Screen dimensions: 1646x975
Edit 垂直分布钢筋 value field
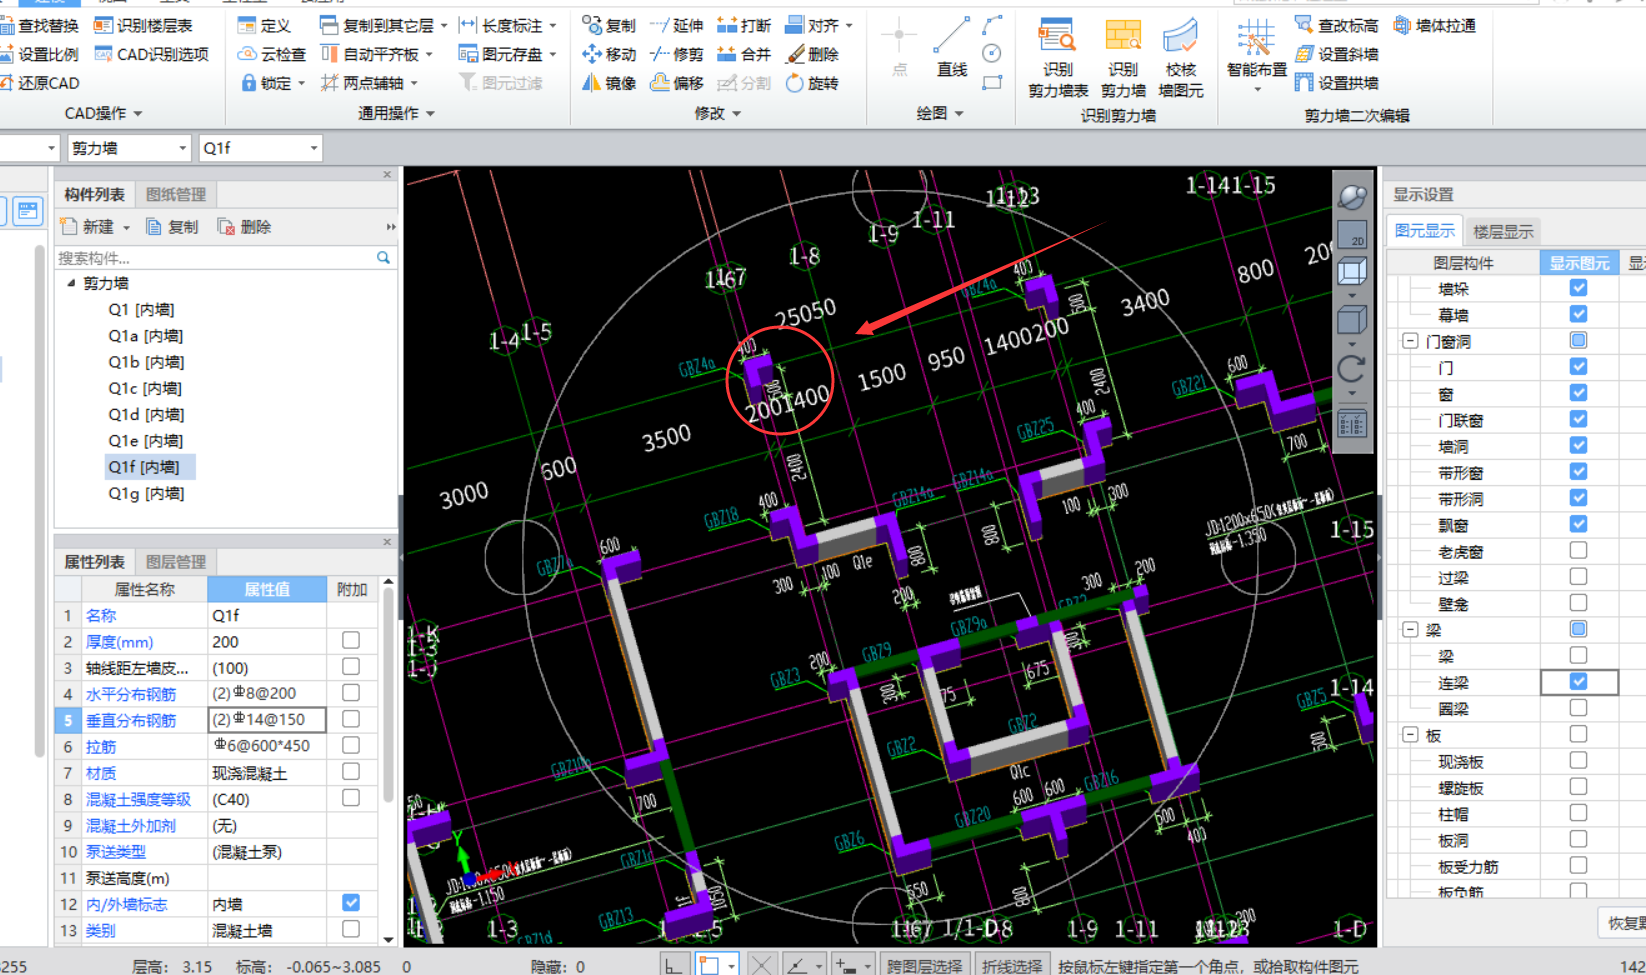(267, 719)
